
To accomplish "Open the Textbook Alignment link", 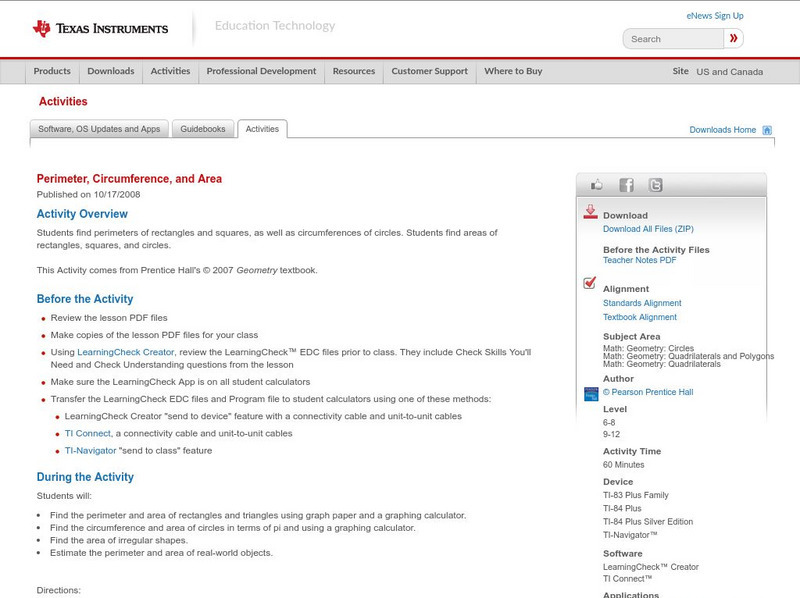I will [x=640, y=317].
